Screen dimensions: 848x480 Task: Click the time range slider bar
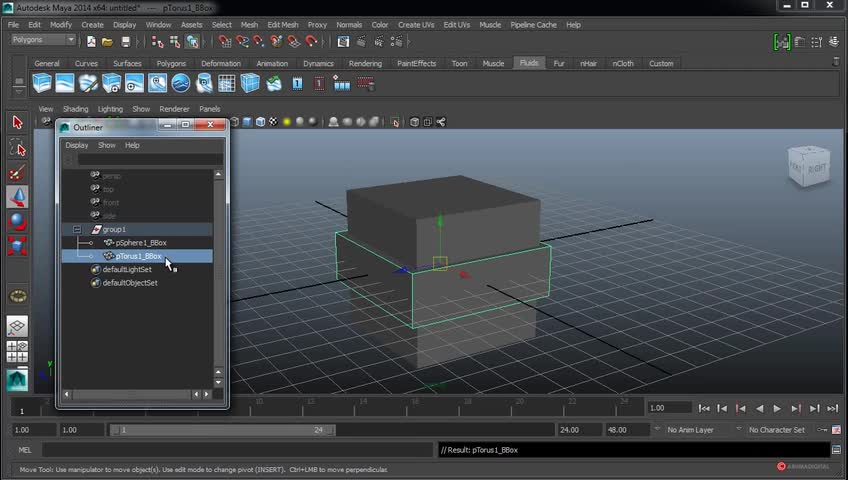pos(221,430)
